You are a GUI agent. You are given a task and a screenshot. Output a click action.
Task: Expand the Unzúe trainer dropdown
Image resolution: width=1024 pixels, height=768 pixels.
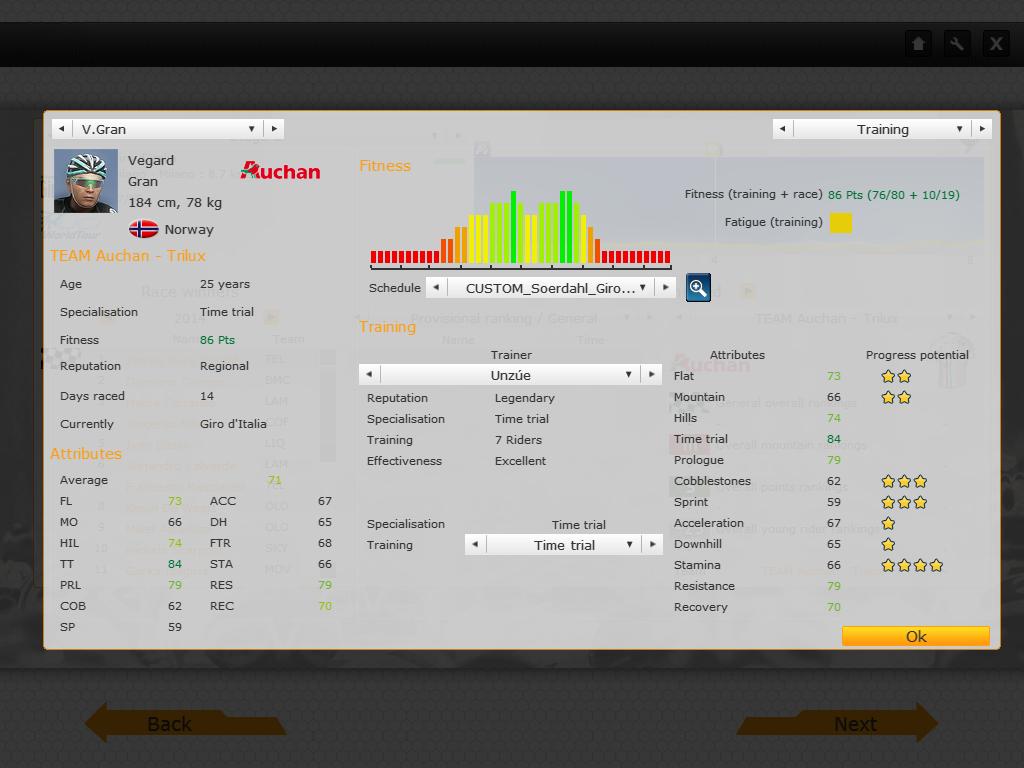coord(628,375)
